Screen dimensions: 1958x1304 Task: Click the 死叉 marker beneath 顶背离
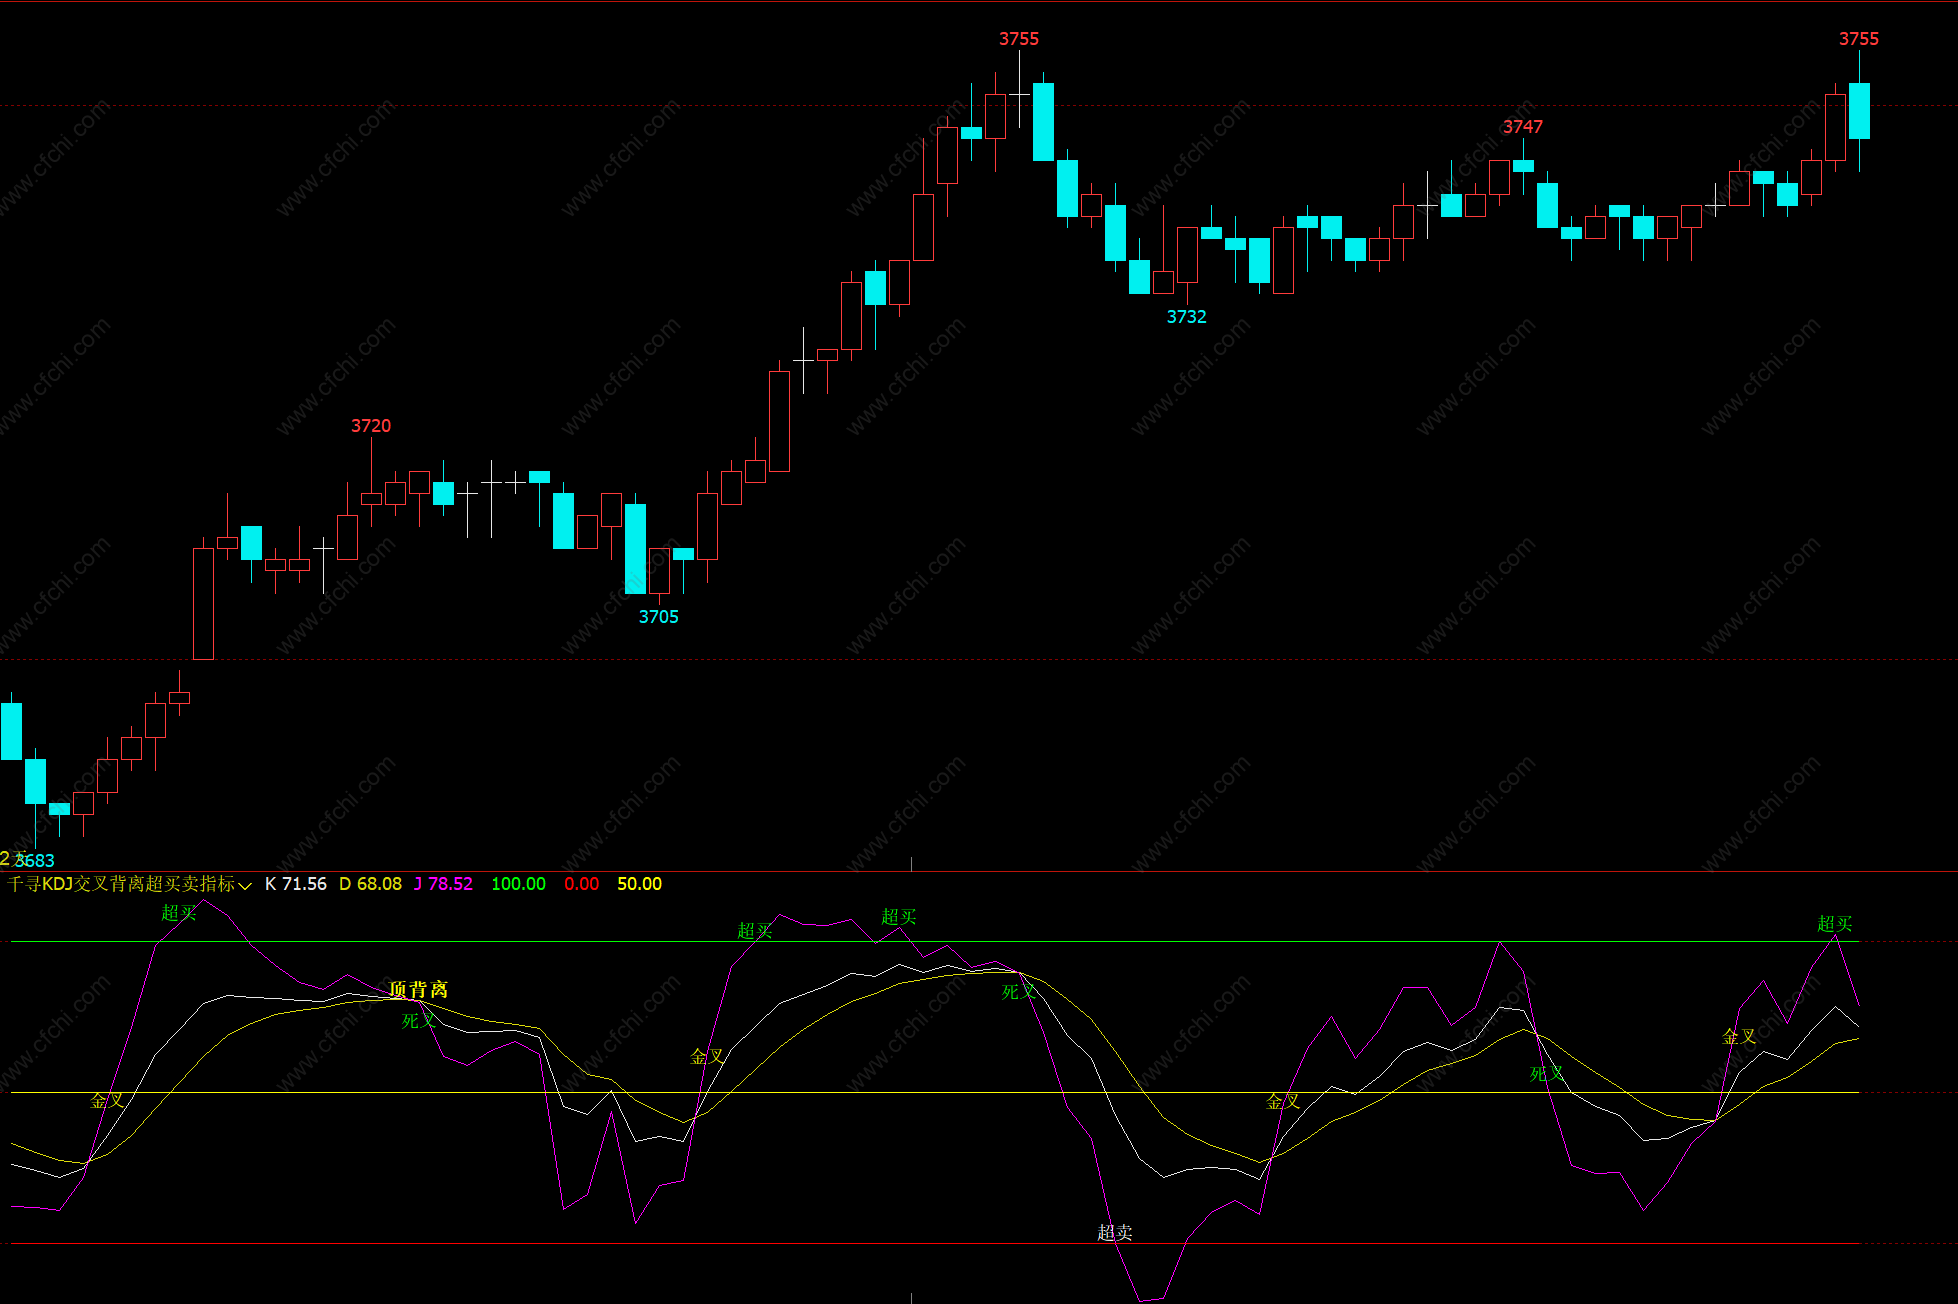pyautogui.click(x=418, y=1021)
